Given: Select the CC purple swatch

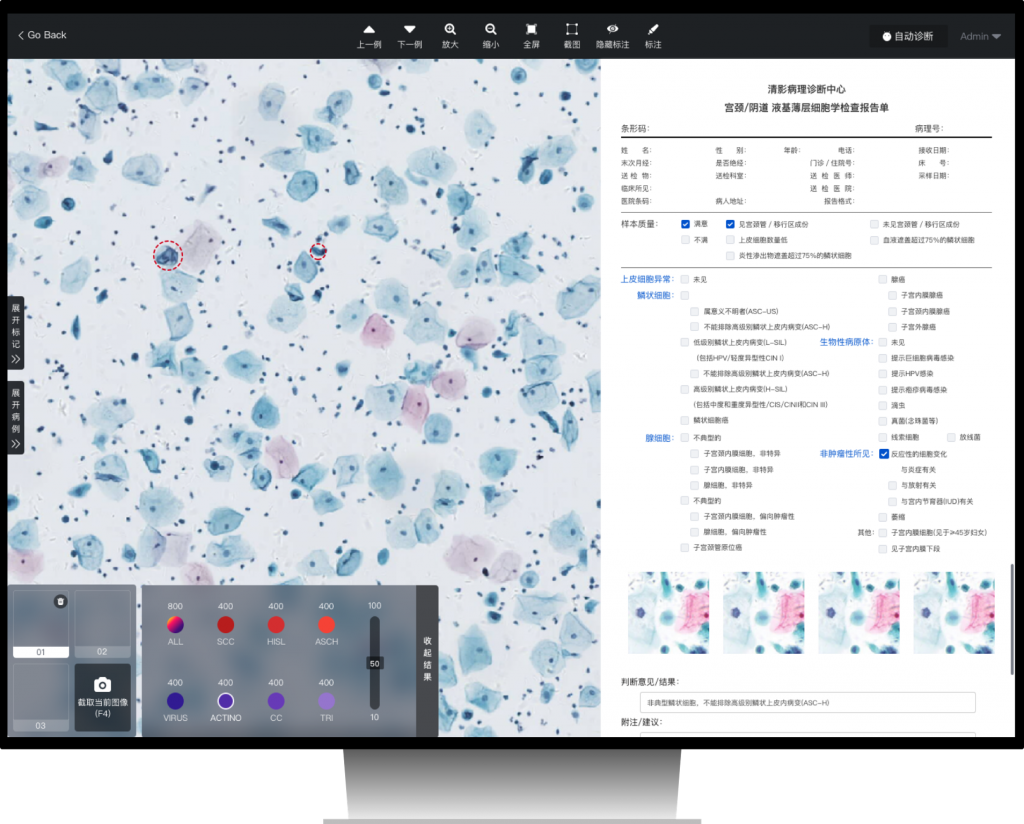Looking at the screenshot, I should pyautogui.click(x=276, y=701).
